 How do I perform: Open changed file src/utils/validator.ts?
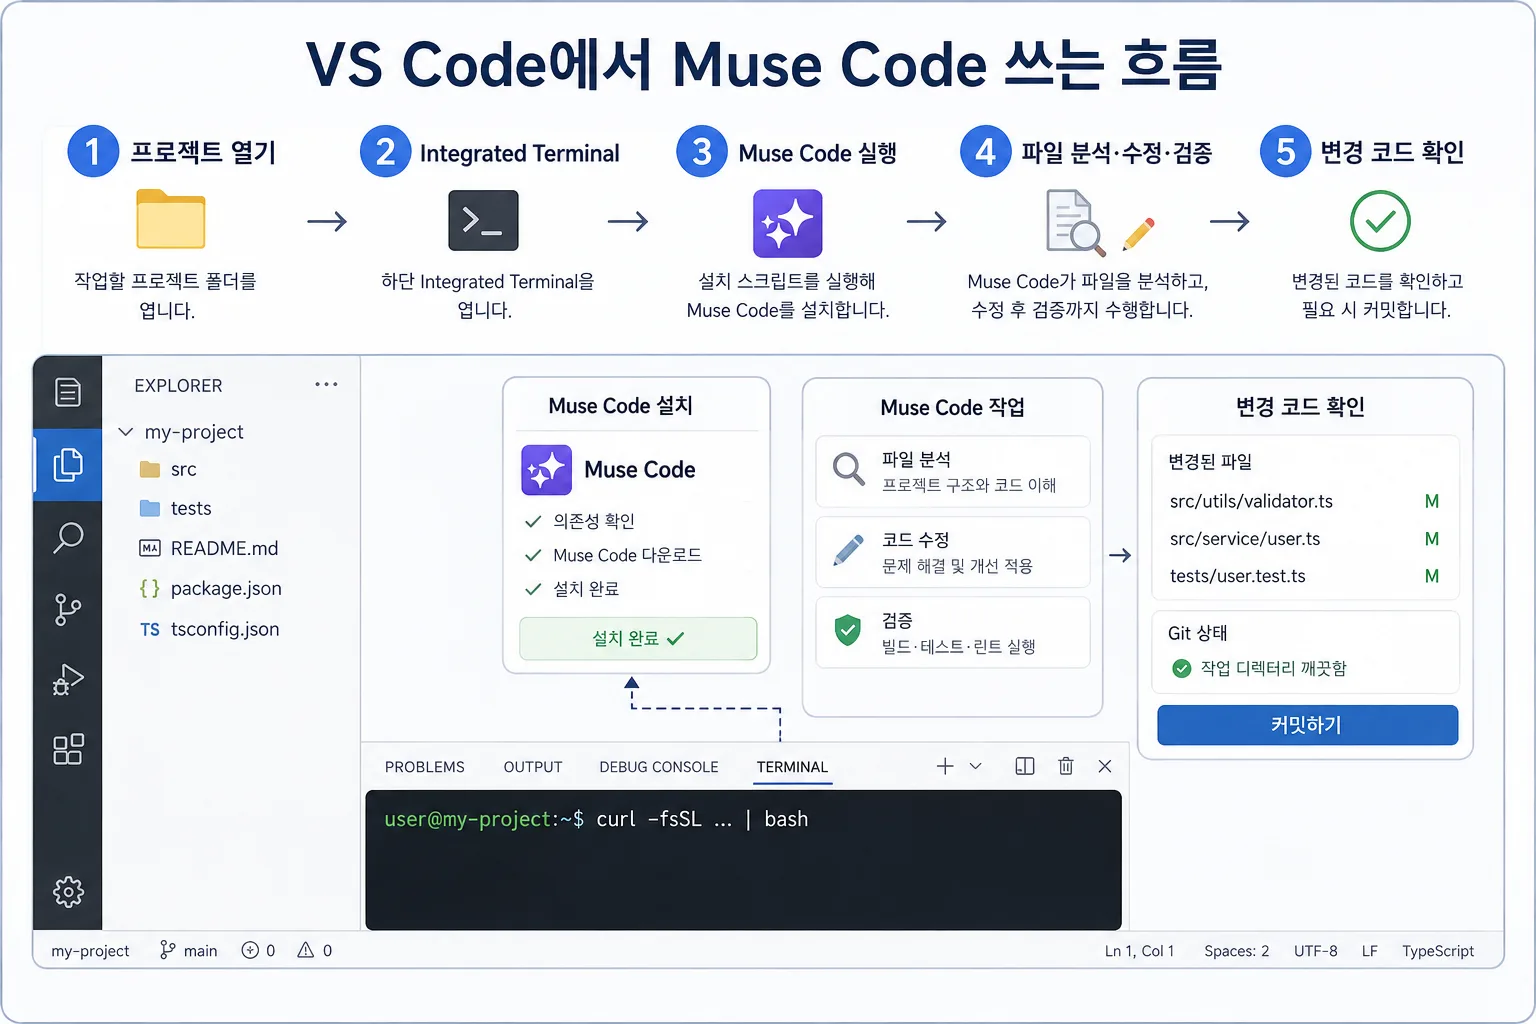pyautogui.click(x=1251, y=501)
